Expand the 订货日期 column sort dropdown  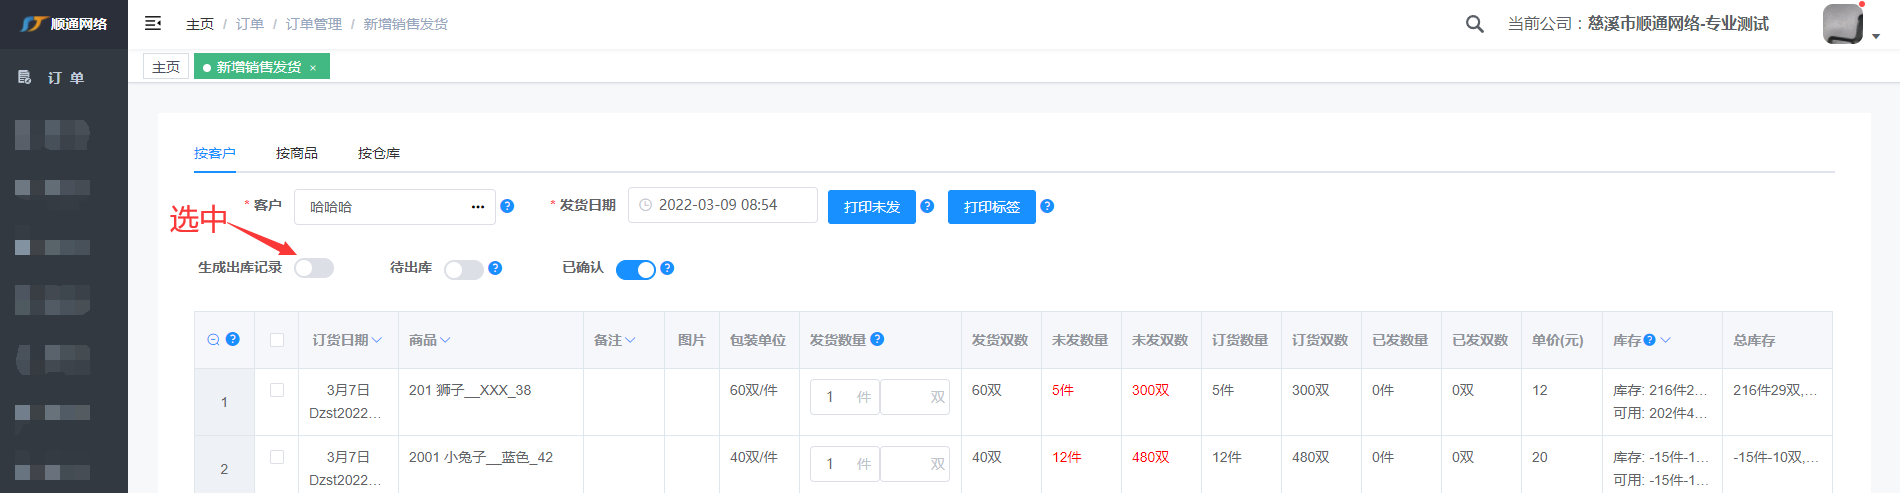click(377, 340)
